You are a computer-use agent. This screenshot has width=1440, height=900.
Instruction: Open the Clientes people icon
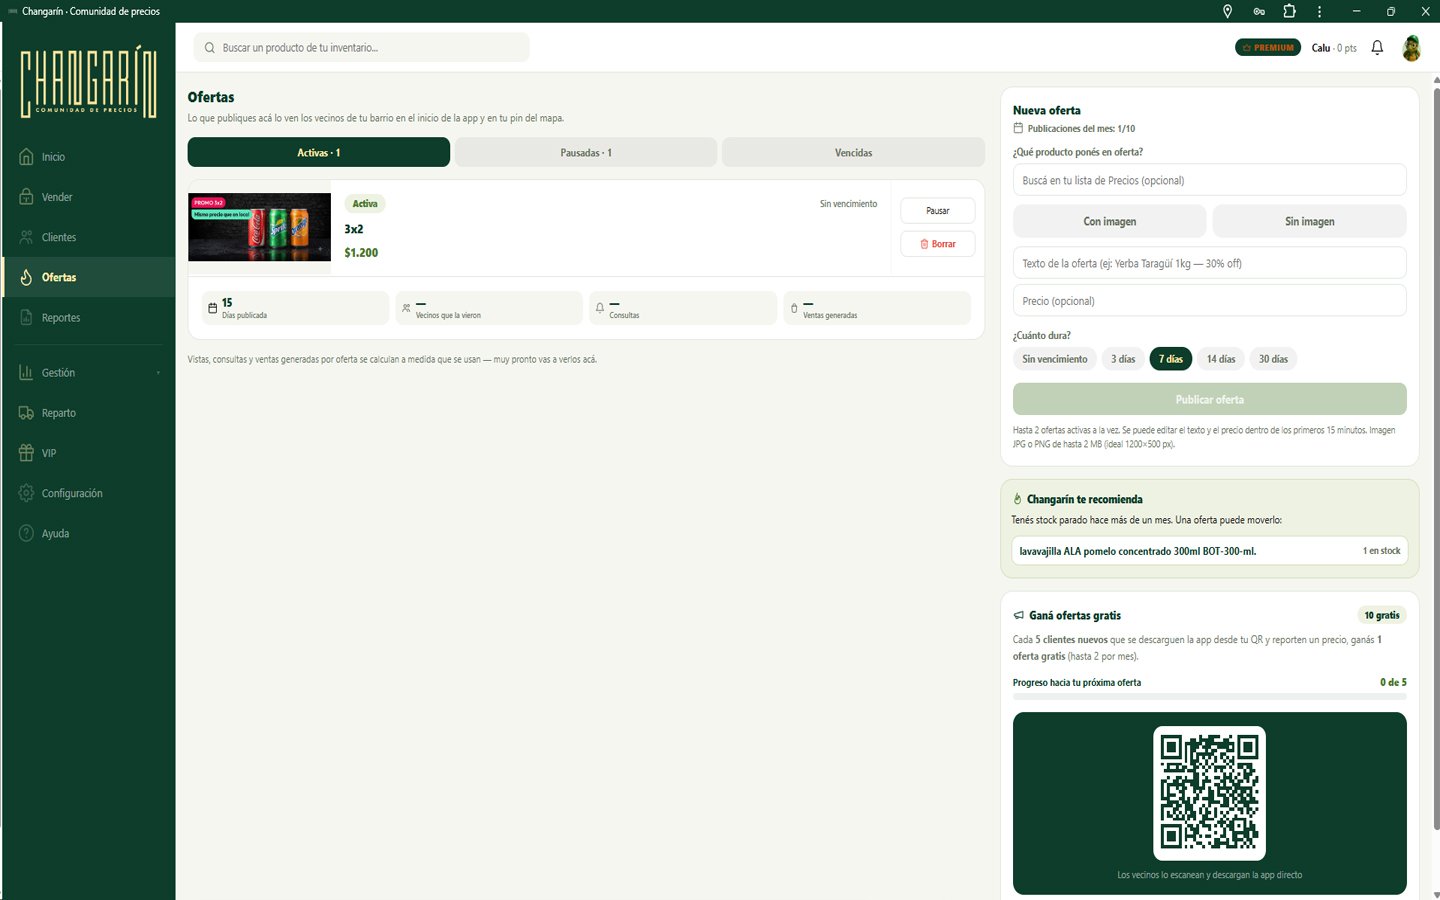(26, 237)
